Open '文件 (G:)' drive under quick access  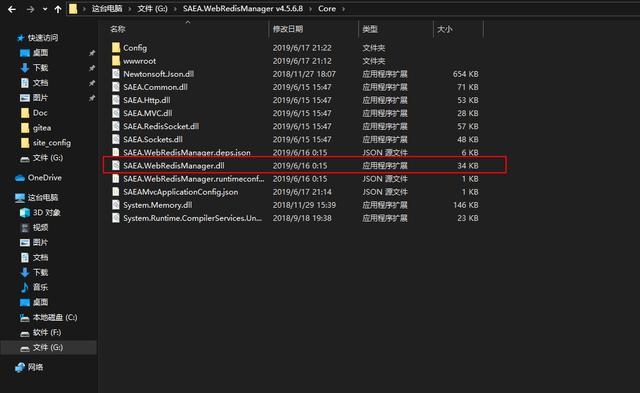click(x=48, y=158)
